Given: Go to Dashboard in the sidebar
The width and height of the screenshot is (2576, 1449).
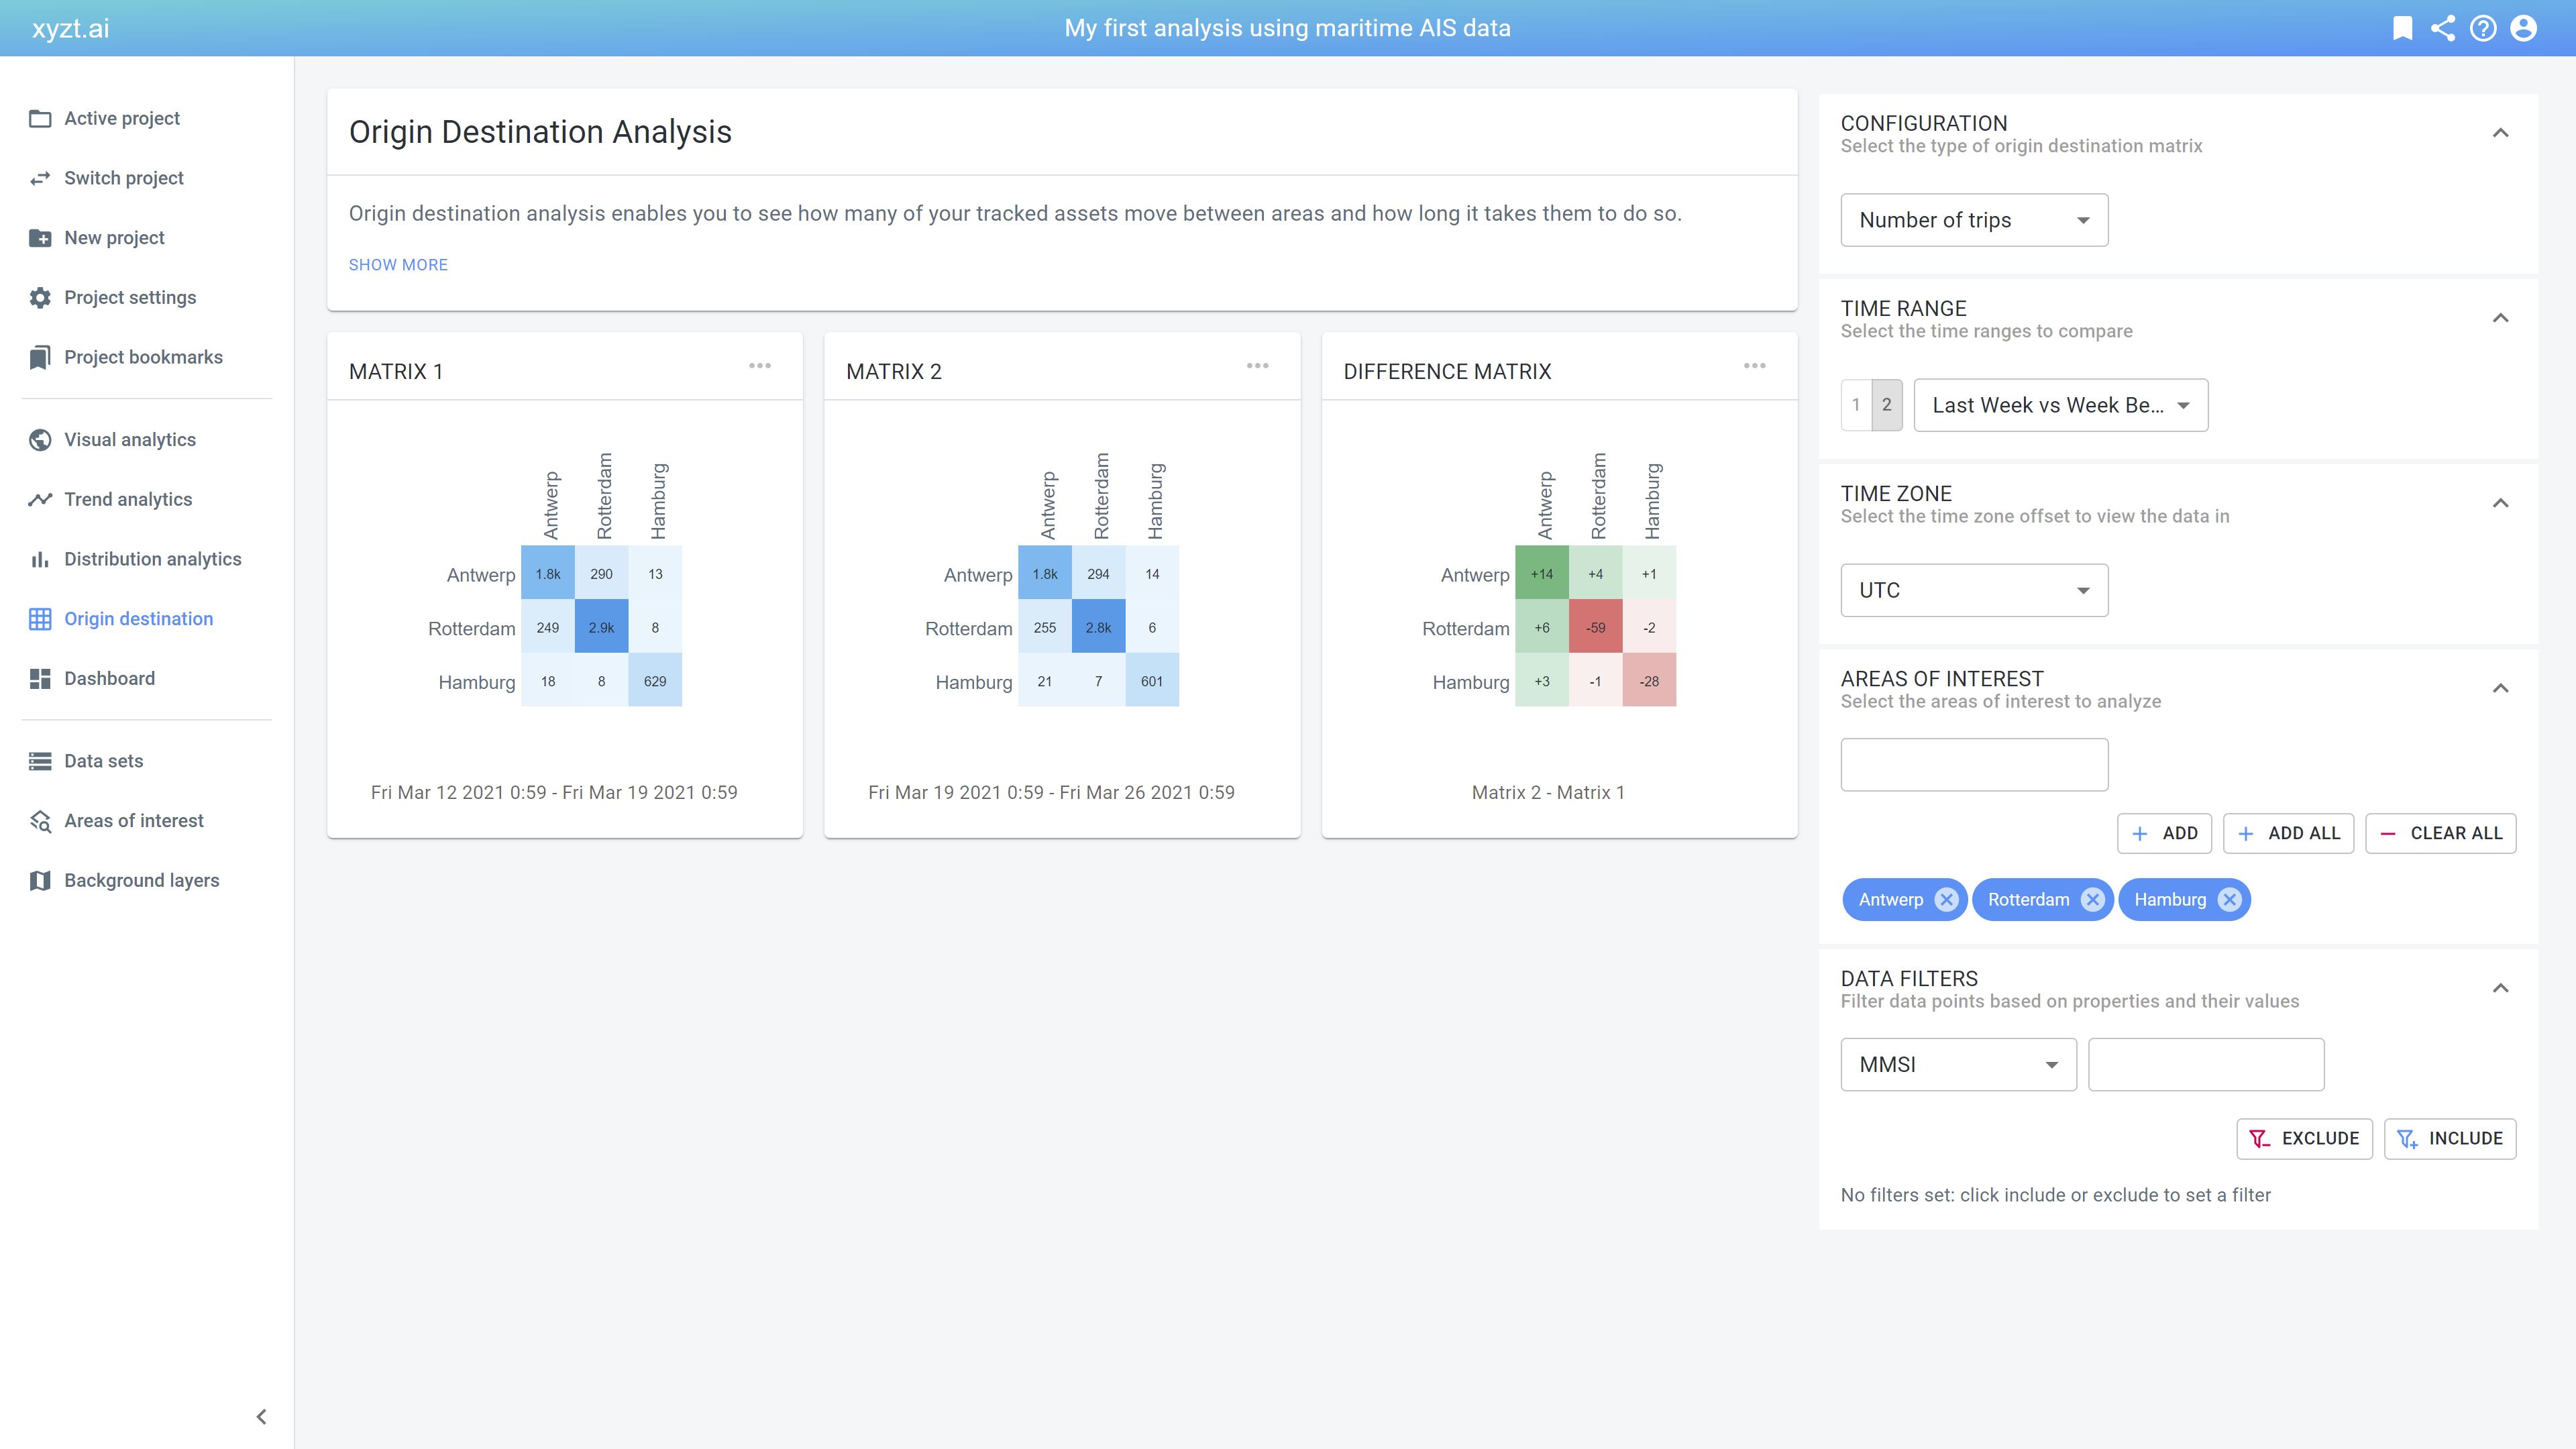Looking at the screenshot, I should pyautogui.click(x=110, y=678).
